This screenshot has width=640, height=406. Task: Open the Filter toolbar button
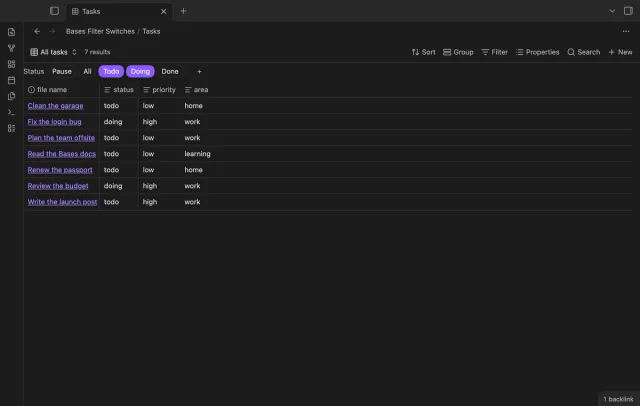point(494,52)
